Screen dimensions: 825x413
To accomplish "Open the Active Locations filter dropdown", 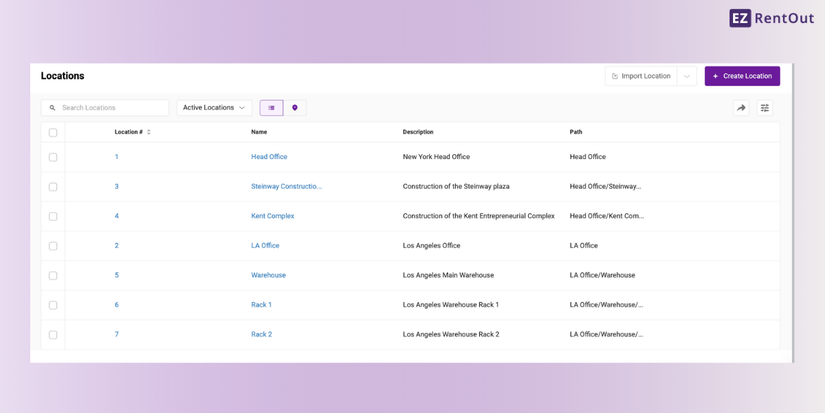I will tap(214, 108).
